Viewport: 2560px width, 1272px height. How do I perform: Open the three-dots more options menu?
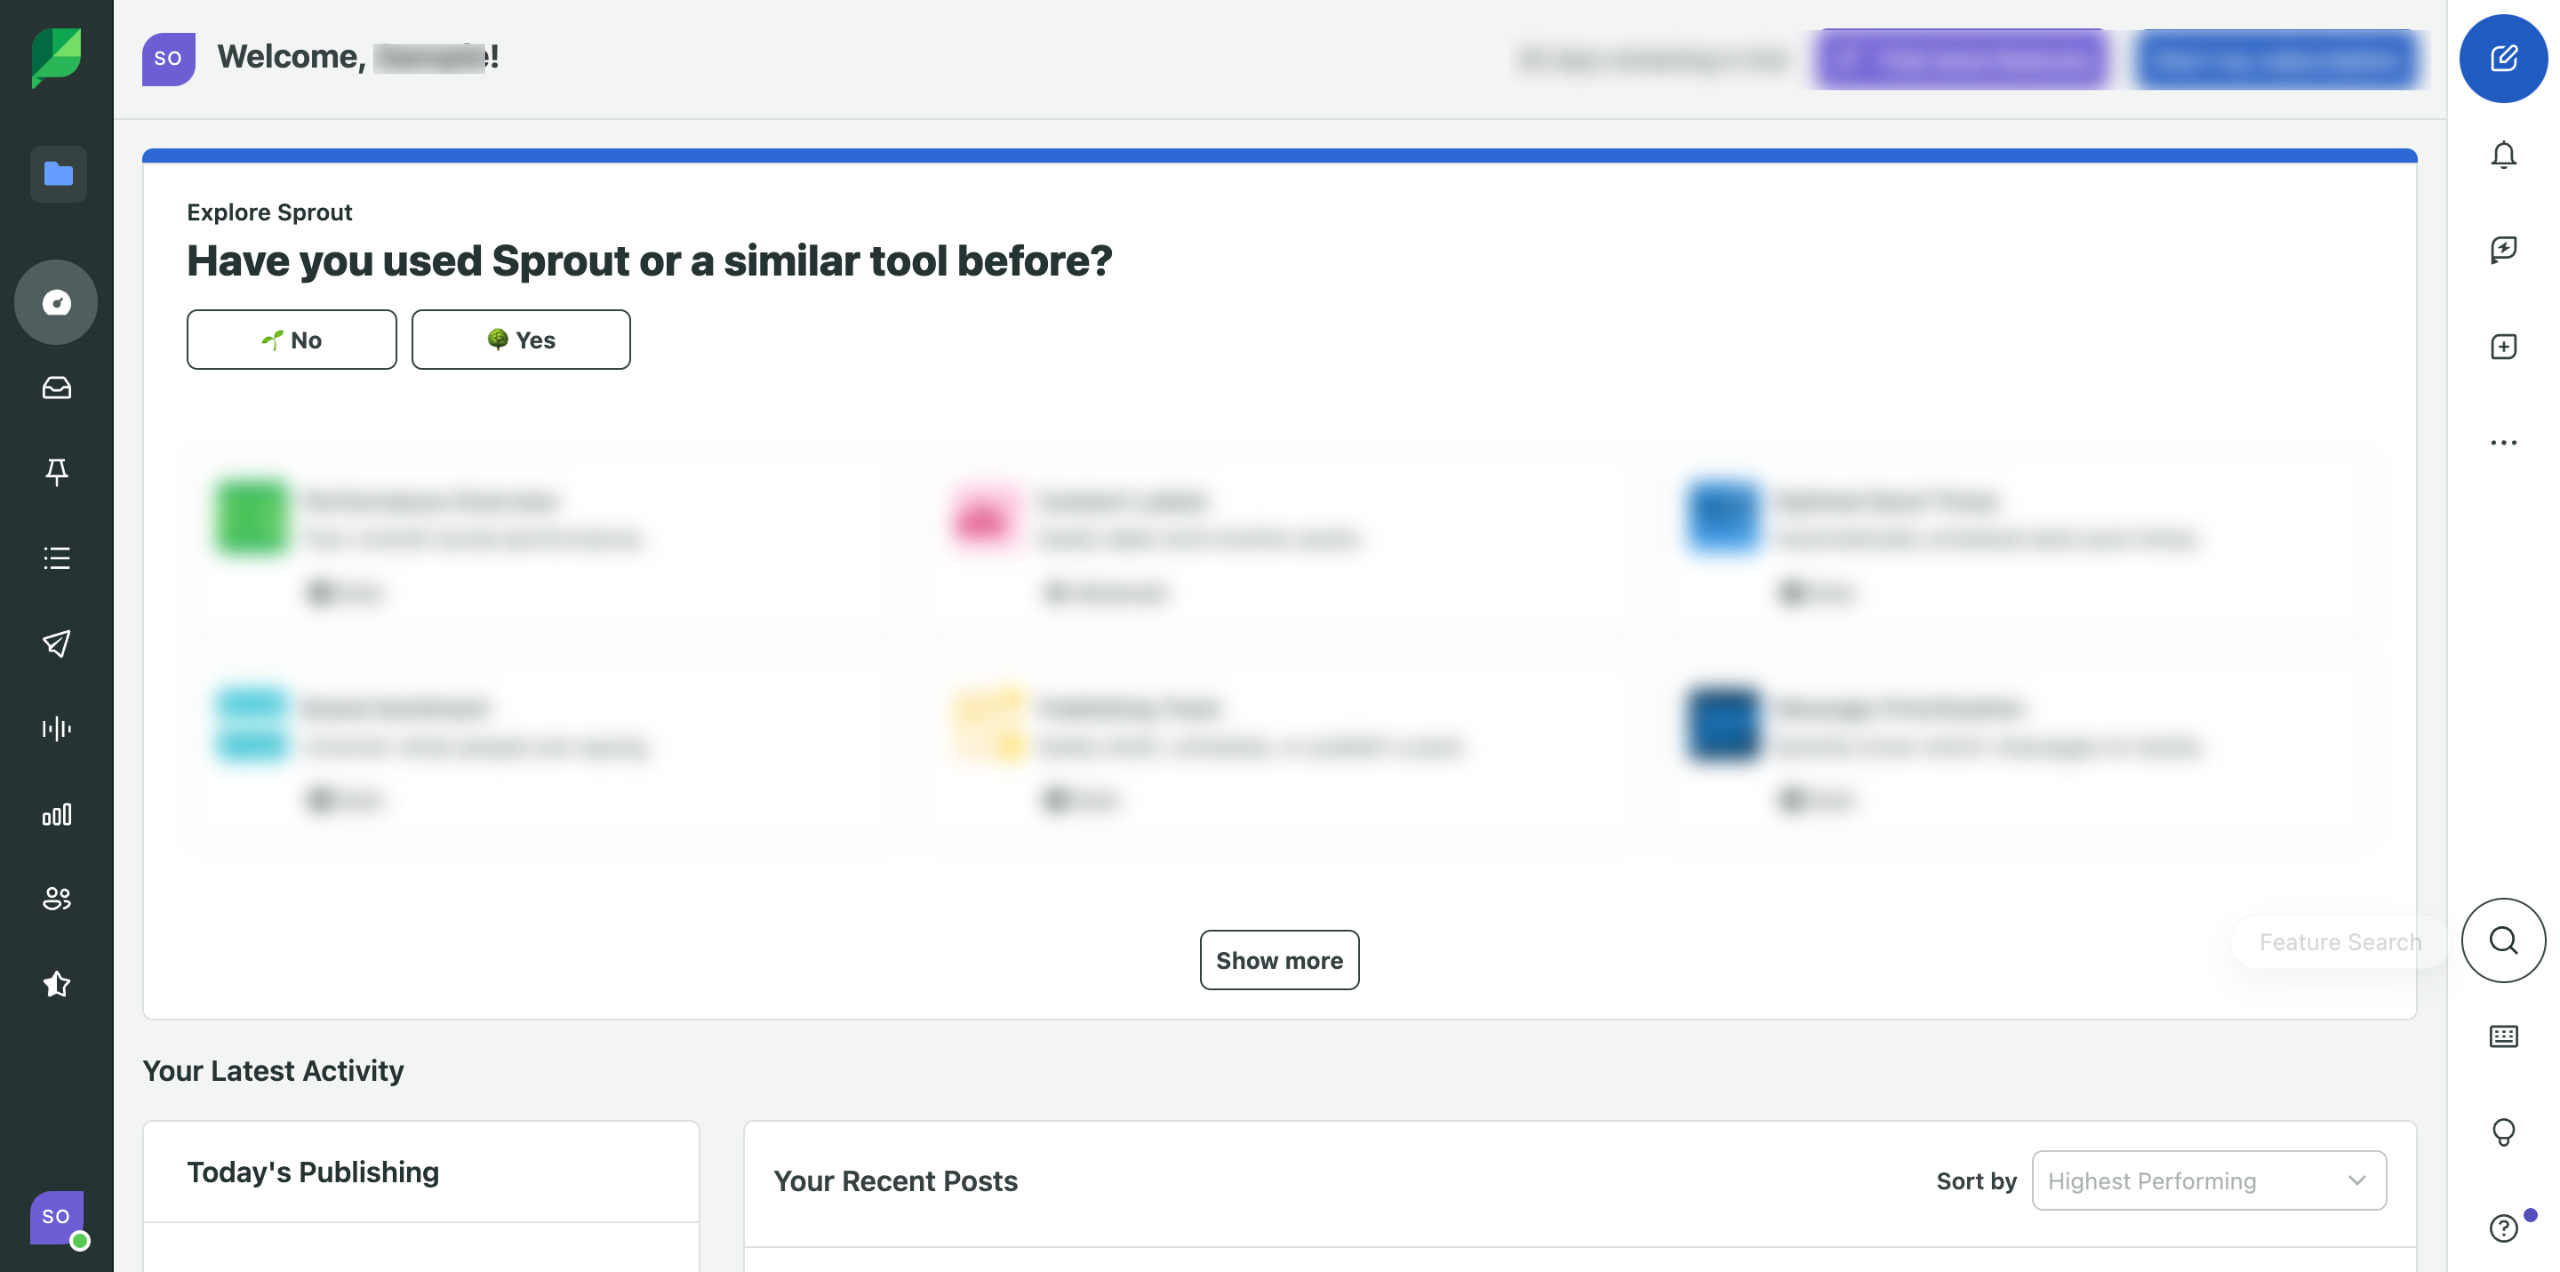(x=2502, y=442)
